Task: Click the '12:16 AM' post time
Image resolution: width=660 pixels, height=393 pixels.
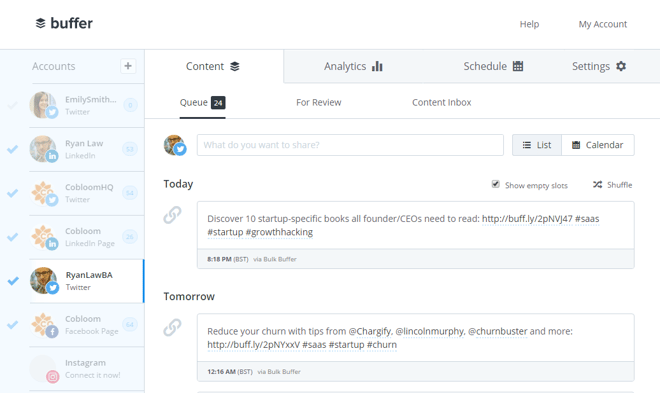Action: click(221, 372)
